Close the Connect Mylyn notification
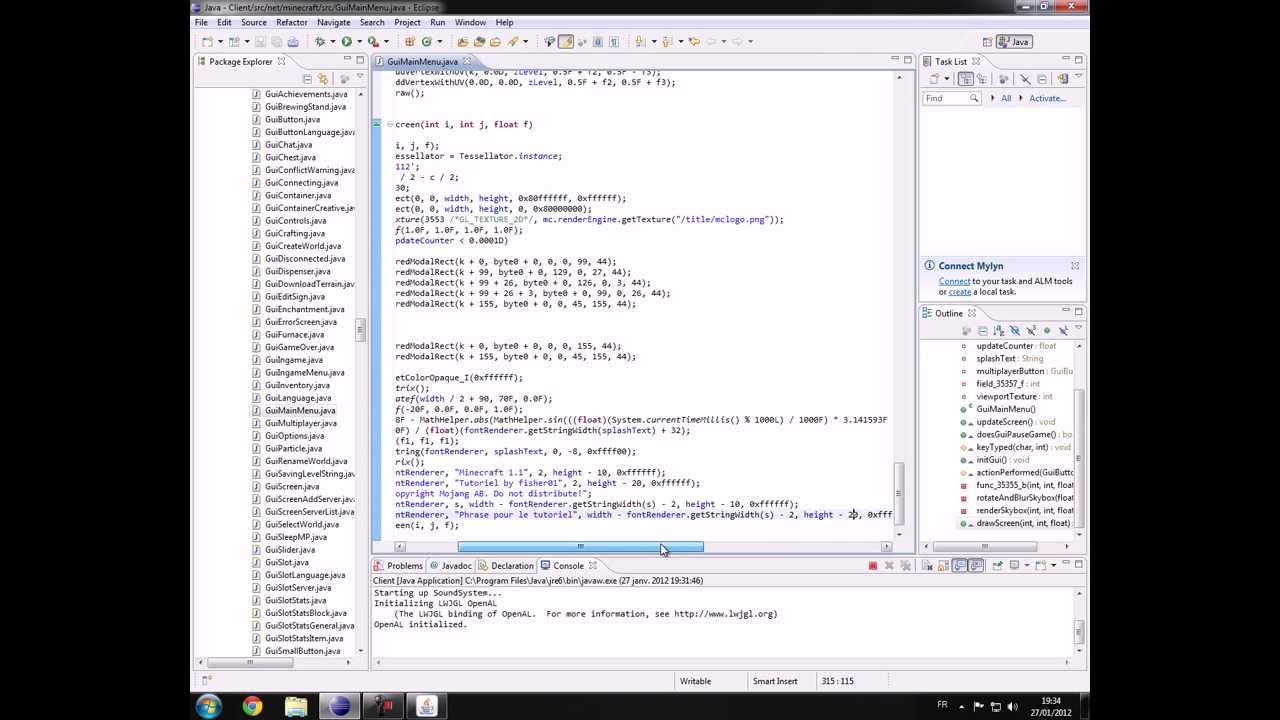The image size is (1280, 720). pos(1075,266)
